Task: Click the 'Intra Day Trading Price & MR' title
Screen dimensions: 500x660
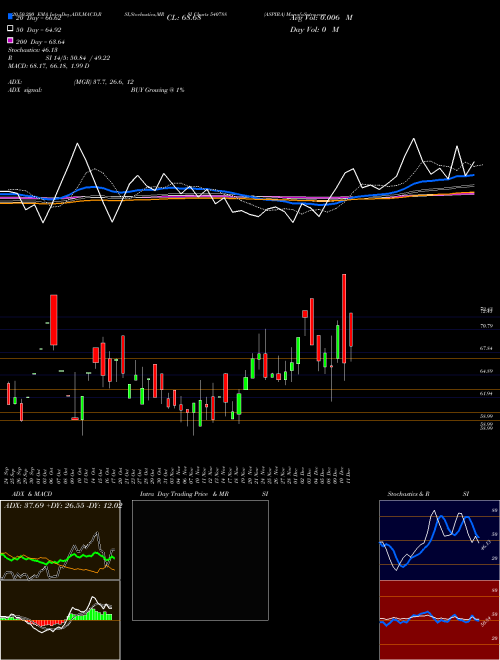Action: tap(184, 494)
